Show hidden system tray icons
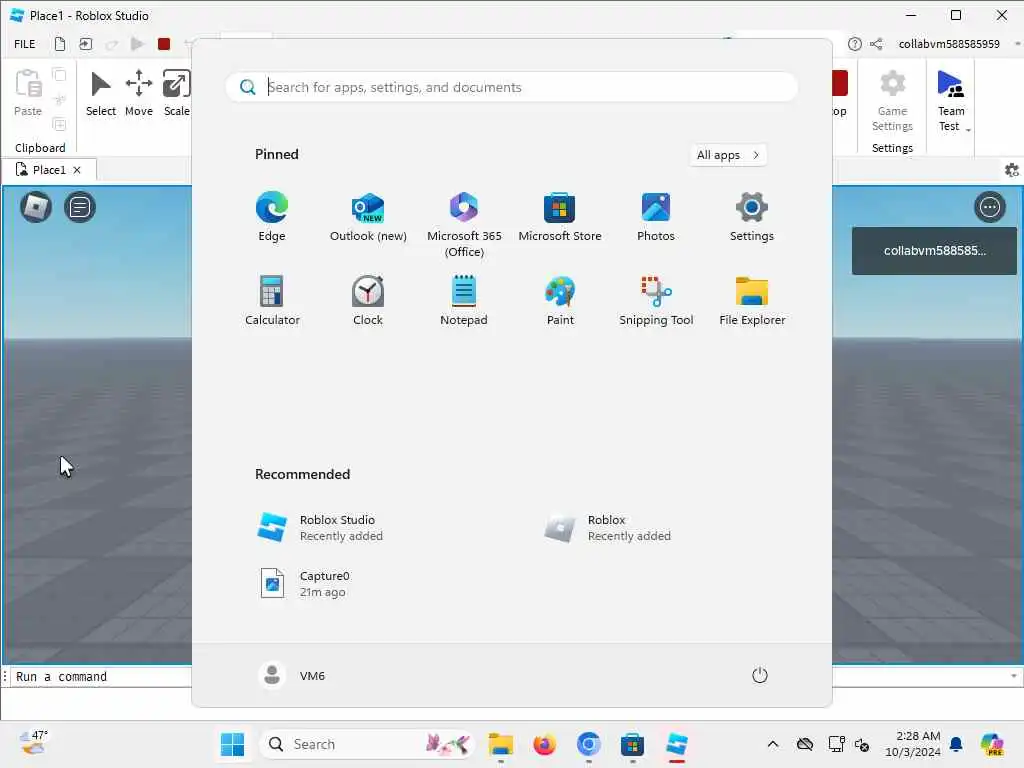Image resolution: width=1024 pixels, height=768 pixels. tap(773, 744)
